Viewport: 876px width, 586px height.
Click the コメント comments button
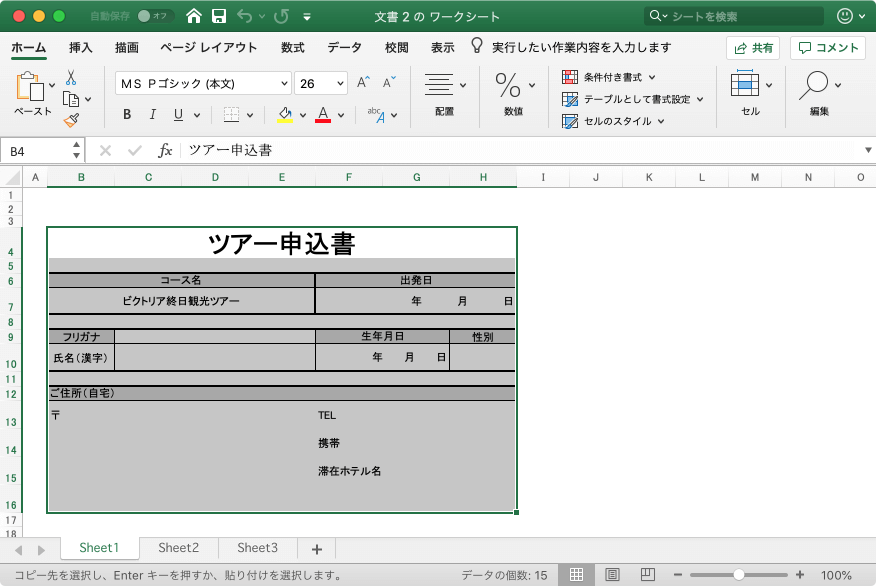tap(828, 47)
